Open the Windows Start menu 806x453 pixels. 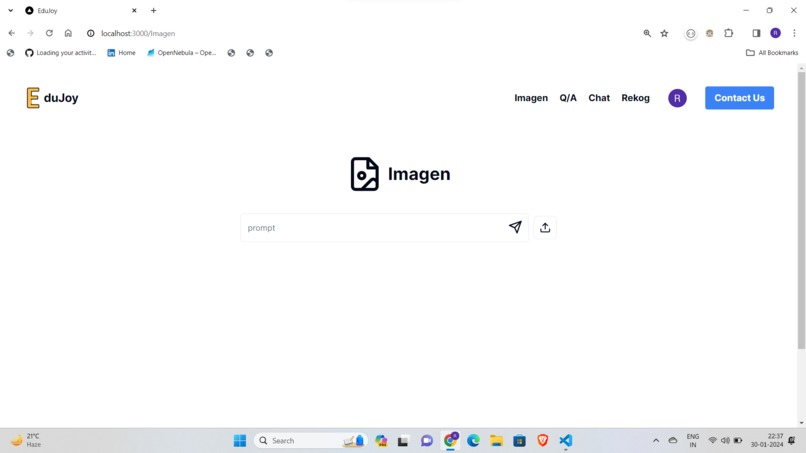tap(240, 441)
